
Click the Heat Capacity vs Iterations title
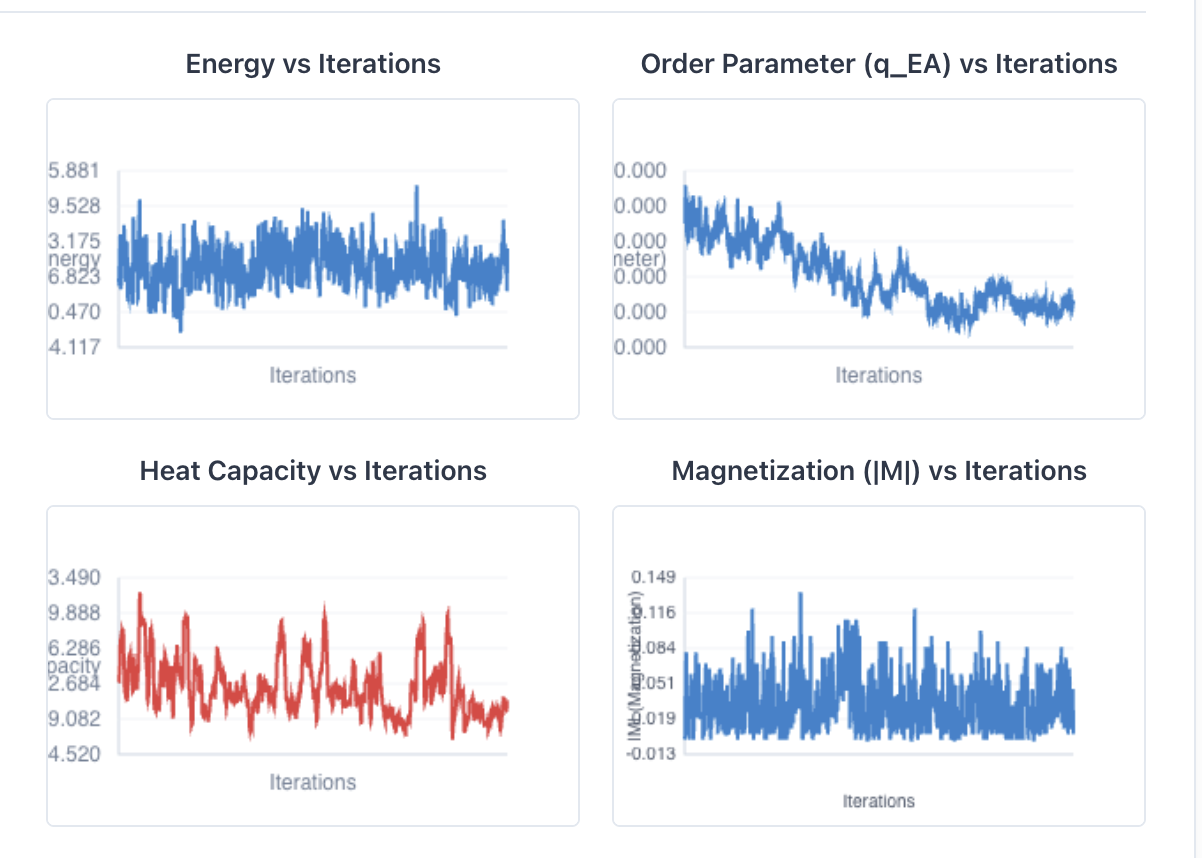click(x=313, y=471)
